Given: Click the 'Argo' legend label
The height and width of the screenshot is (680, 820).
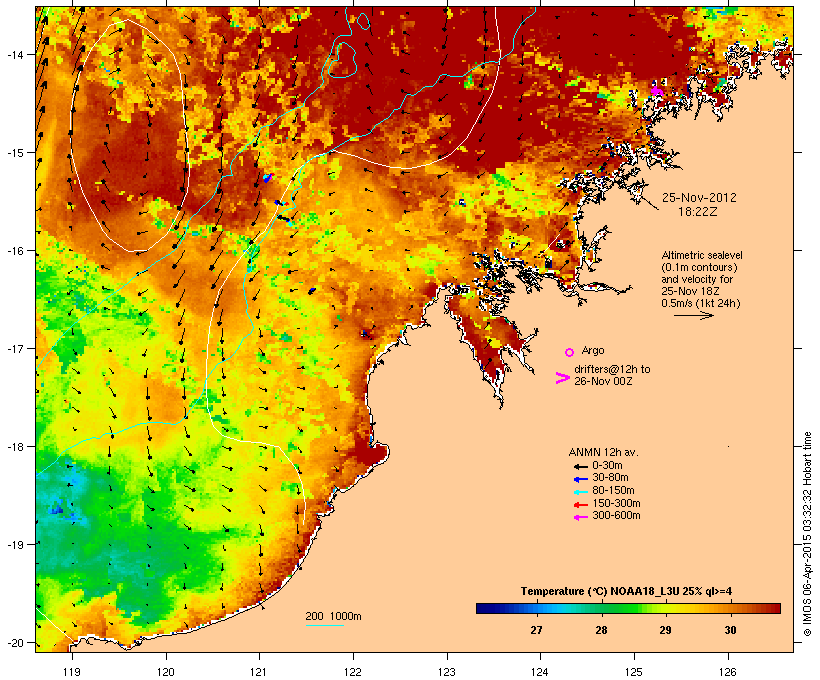Looking at the screenshot, I should tap(593, 350).
